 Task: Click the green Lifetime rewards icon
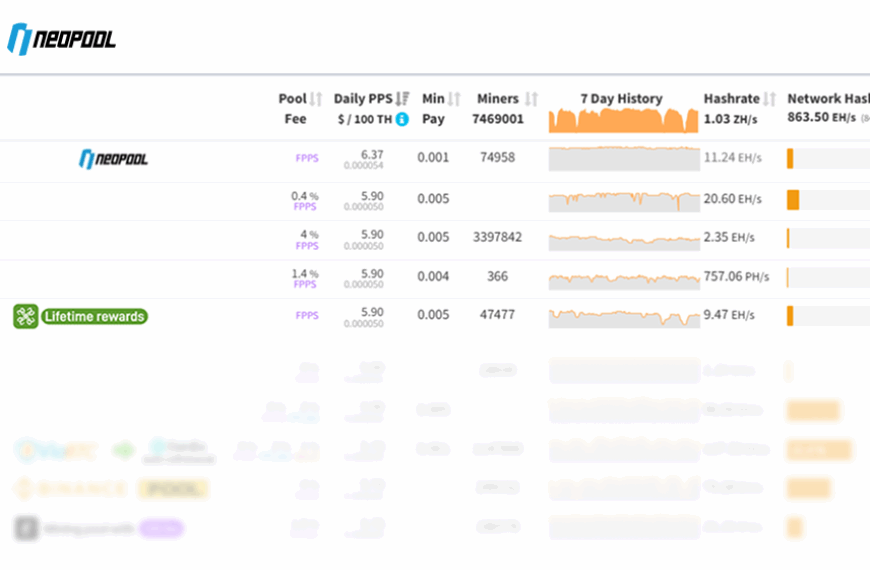26,316
